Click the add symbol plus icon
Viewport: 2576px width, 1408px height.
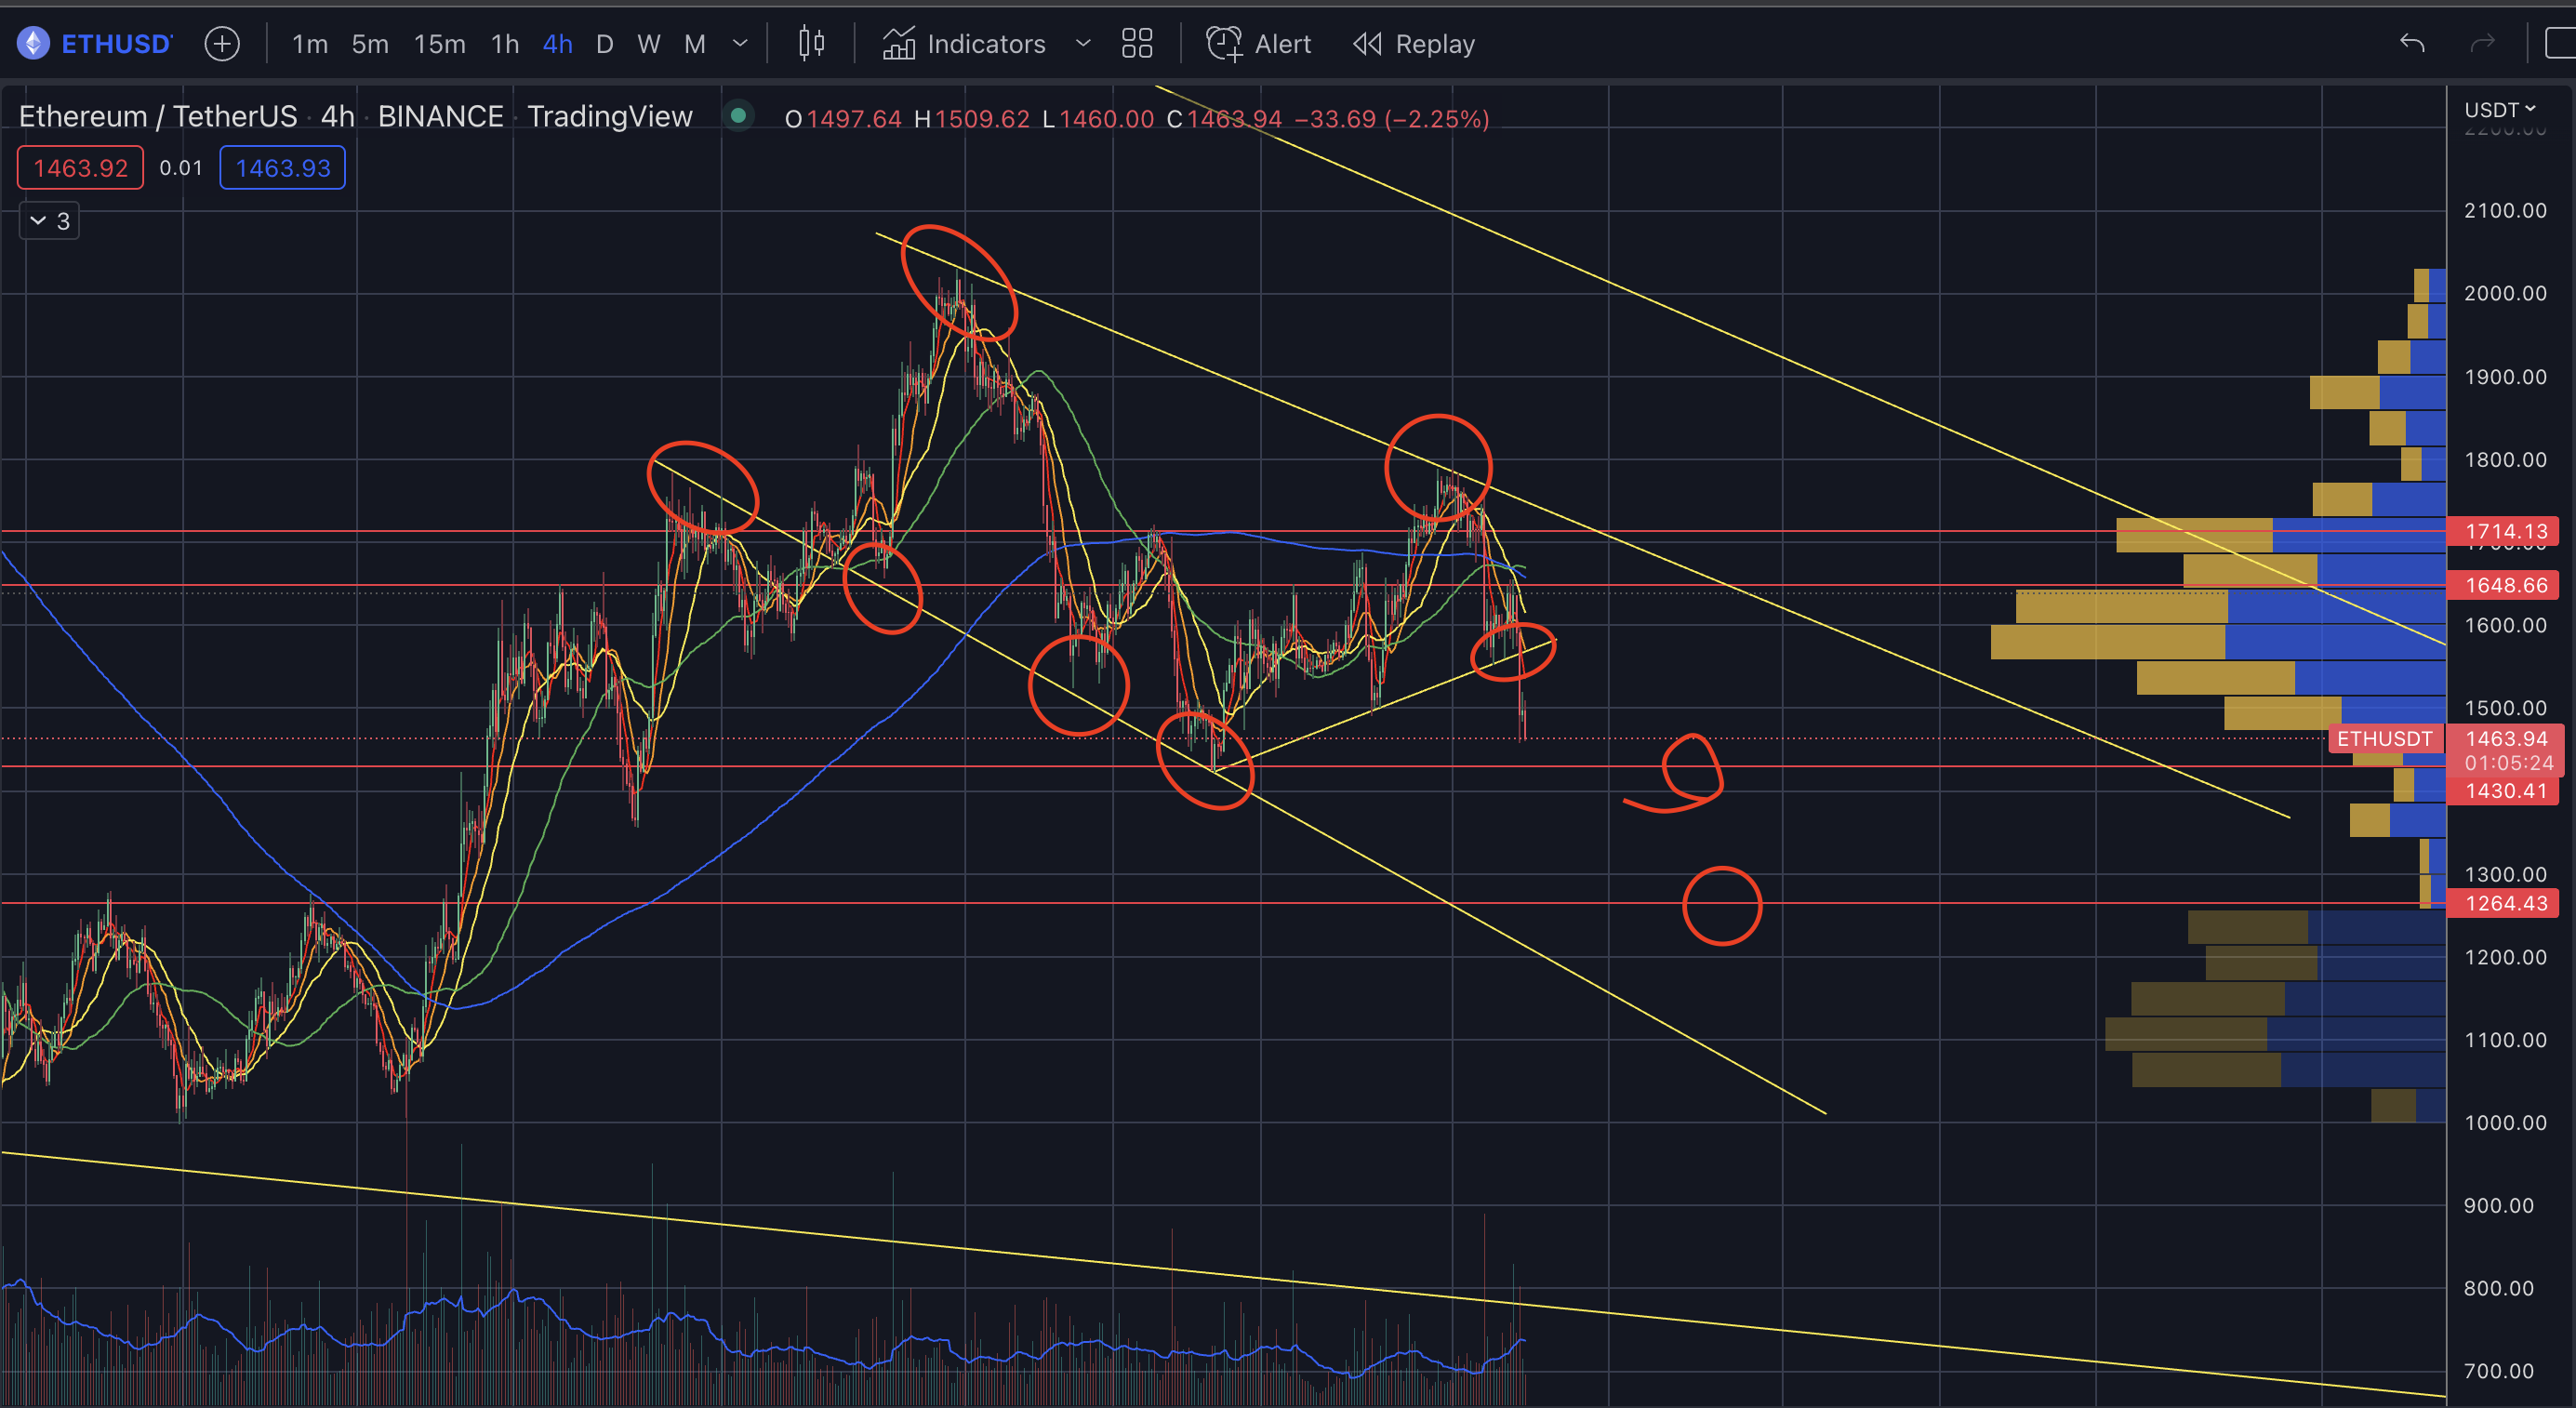pyautogui.click(x=221, y=44)
